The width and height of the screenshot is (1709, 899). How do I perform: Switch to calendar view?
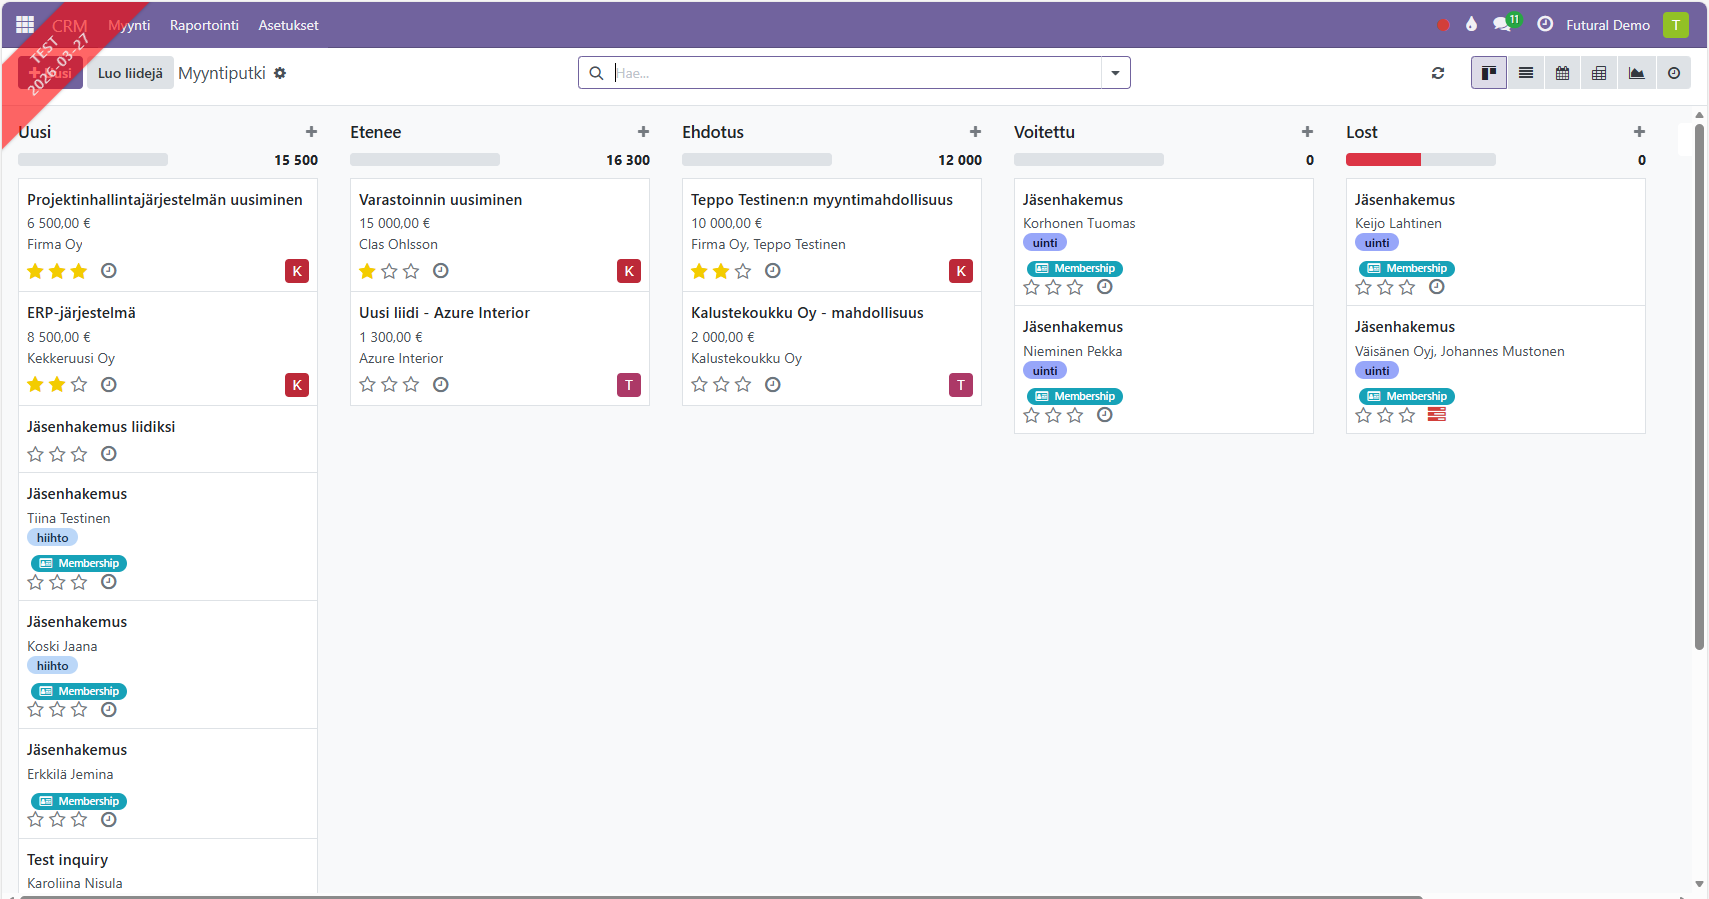coord(1563,73)
